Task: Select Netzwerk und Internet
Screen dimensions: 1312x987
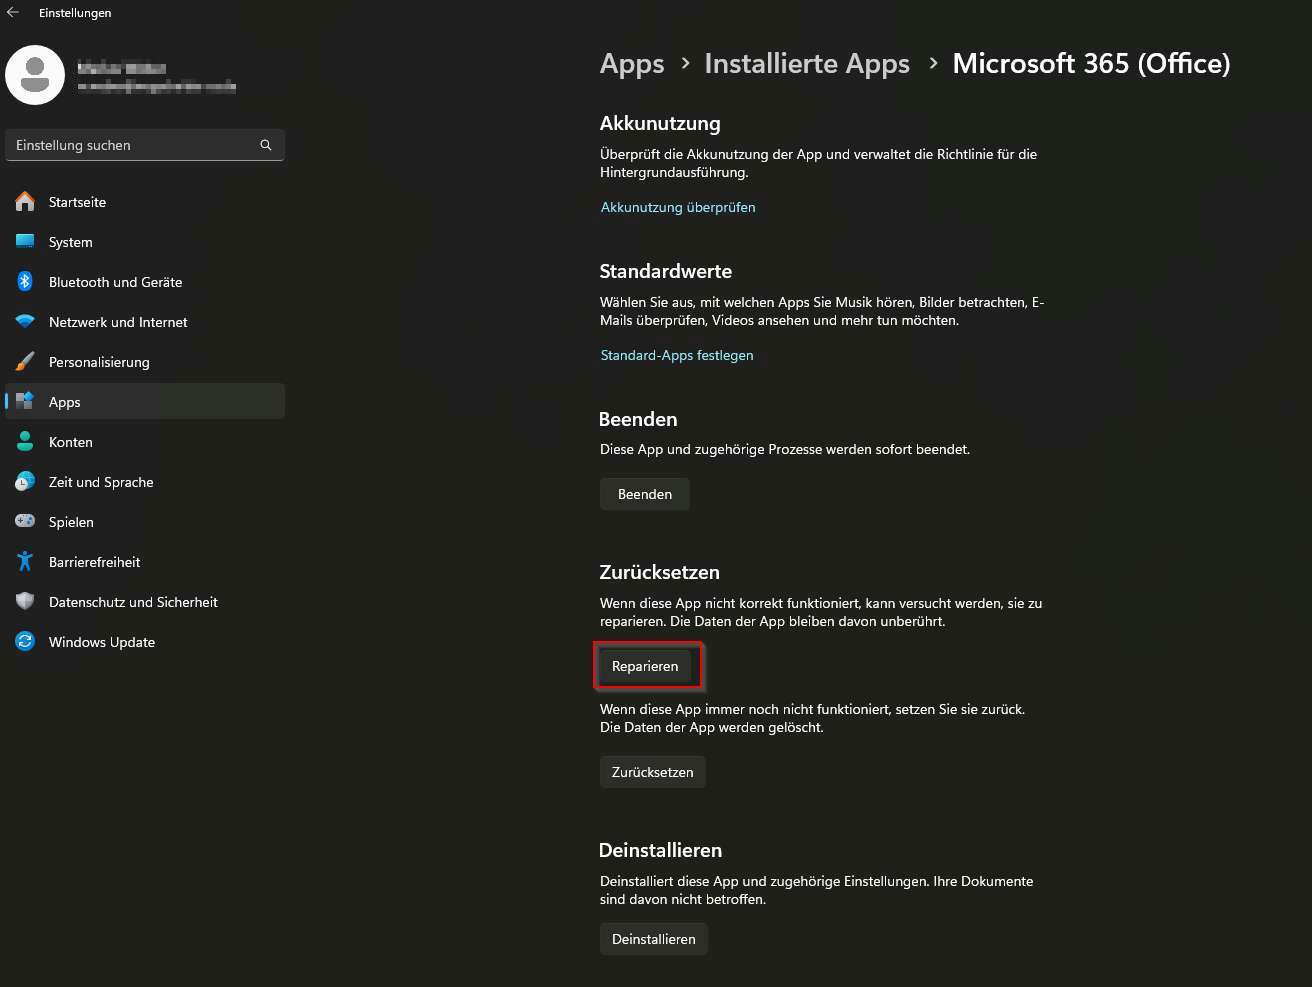Action: click(x=145, y=322)
